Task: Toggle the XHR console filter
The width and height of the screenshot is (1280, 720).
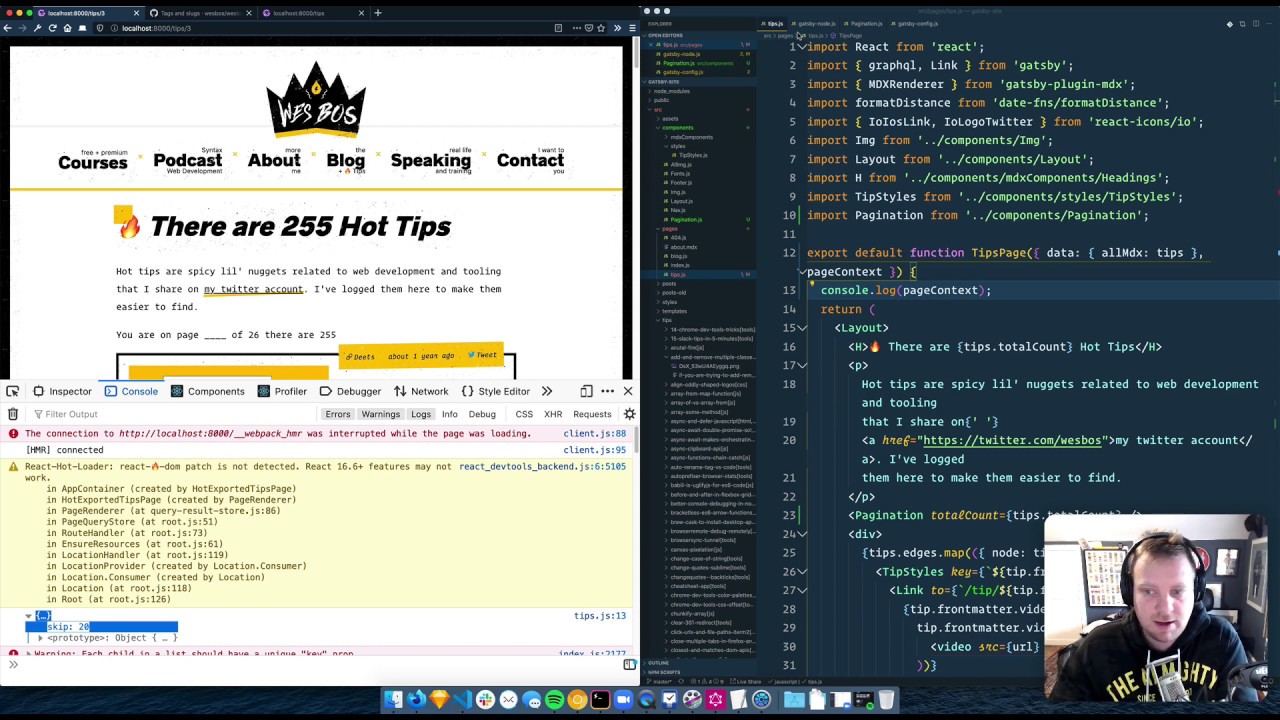Action: [553, 414]
